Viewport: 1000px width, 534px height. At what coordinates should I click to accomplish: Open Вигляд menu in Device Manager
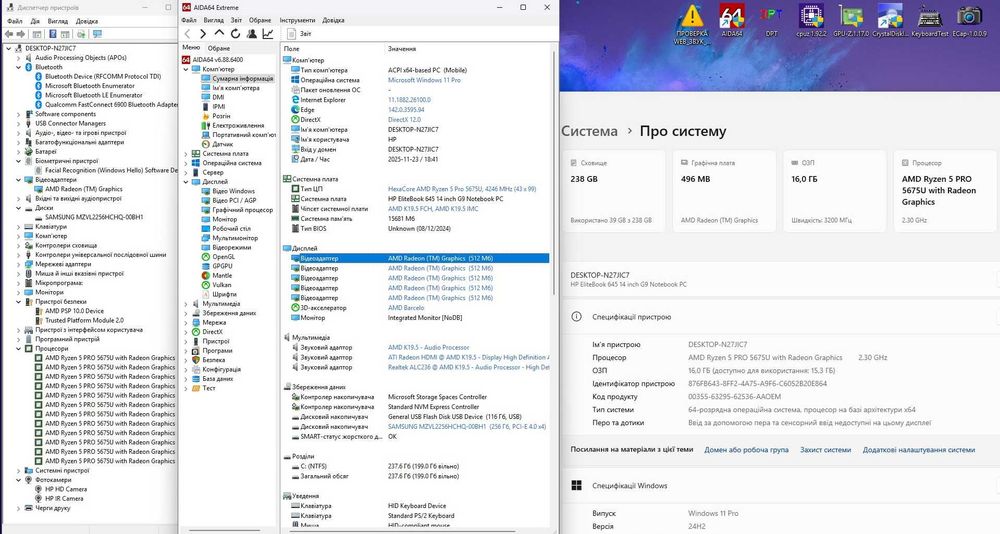coord(58,21)
